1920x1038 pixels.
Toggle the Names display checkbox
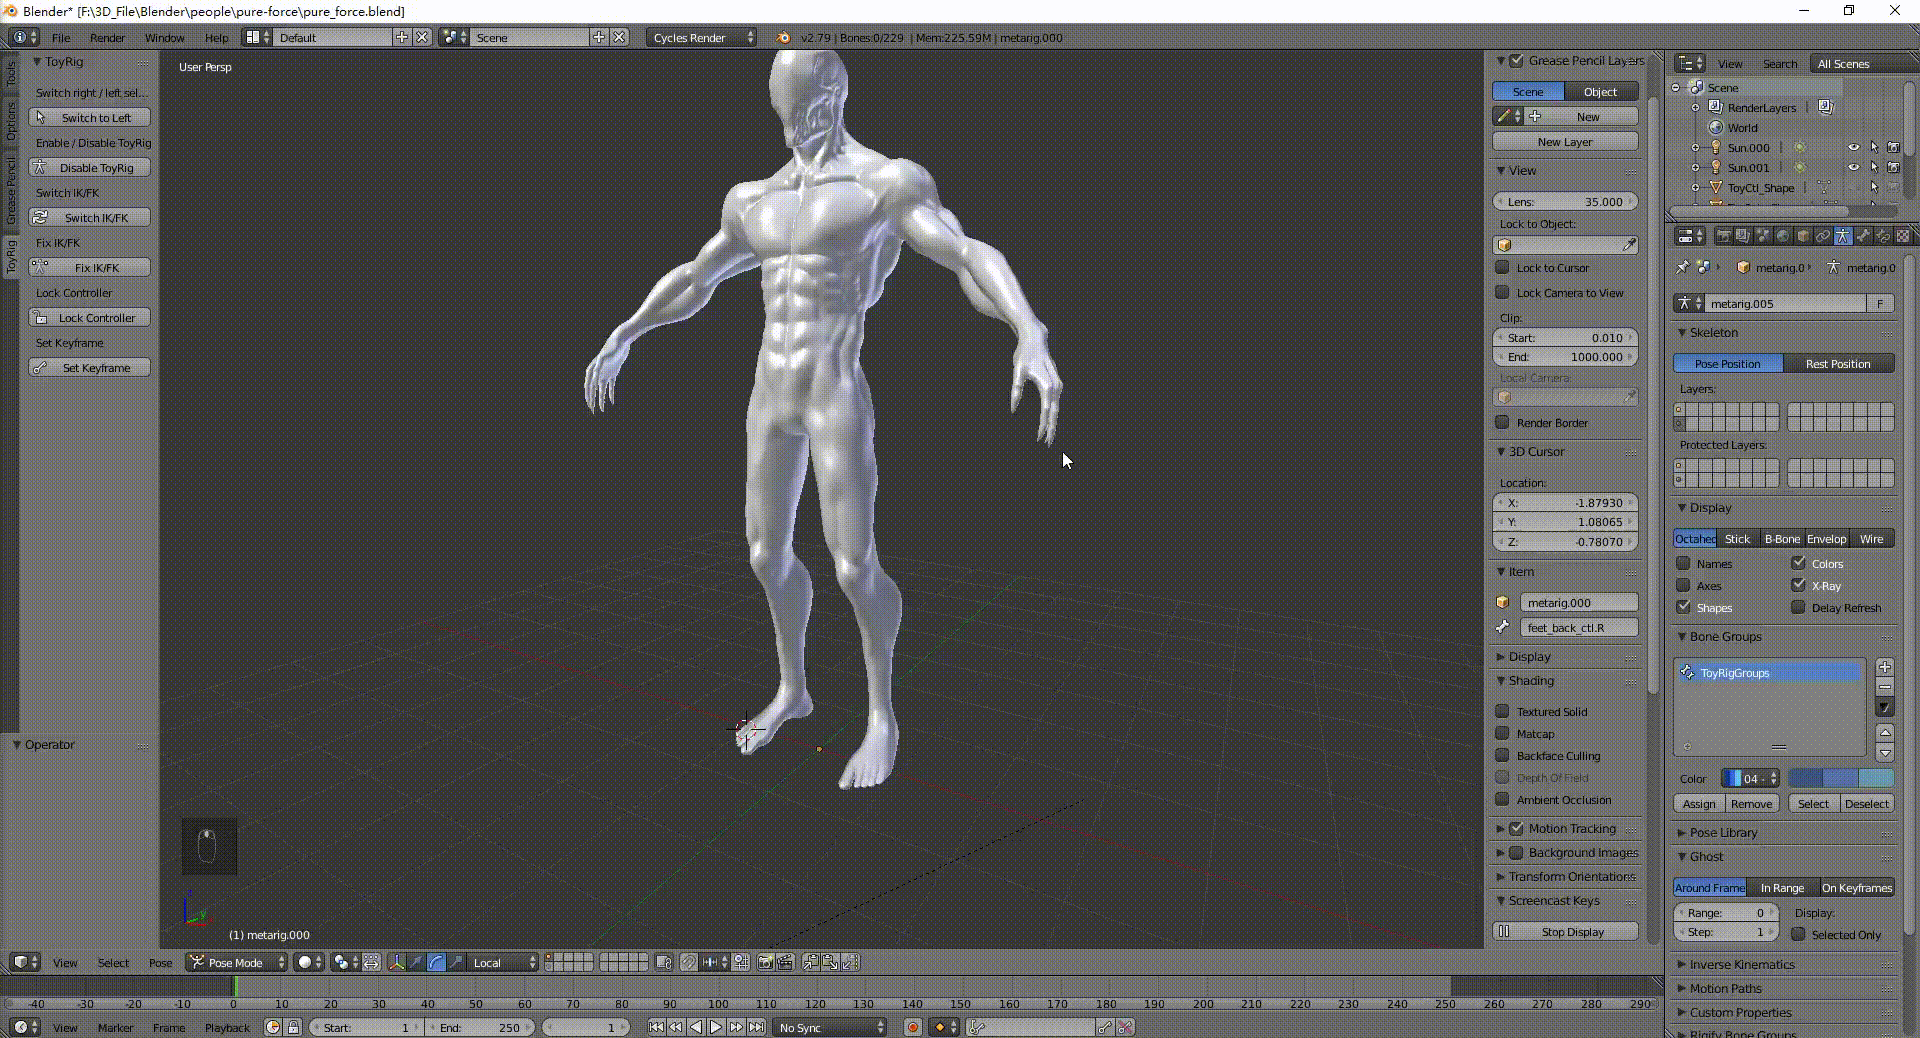pyautogui.click(x=1683, y=563)
